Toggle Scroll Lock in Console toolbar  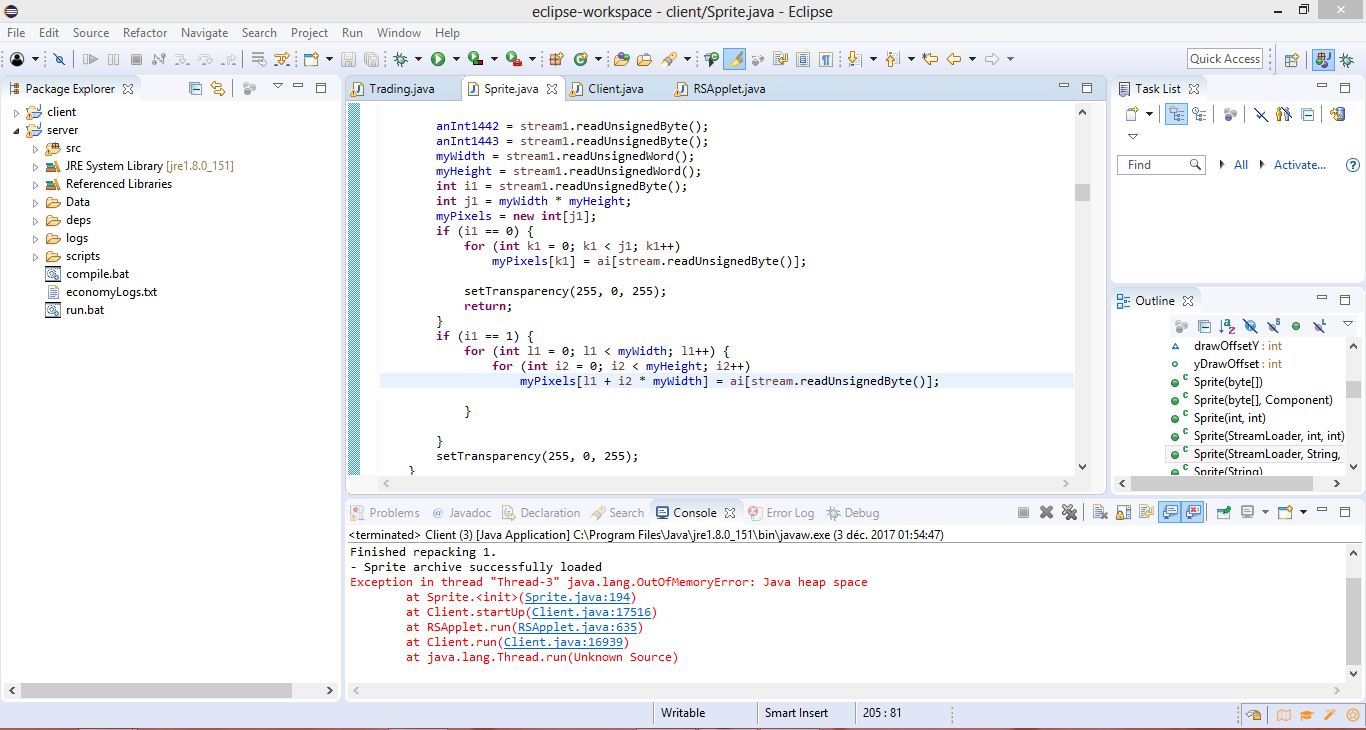coord(1122,513)
